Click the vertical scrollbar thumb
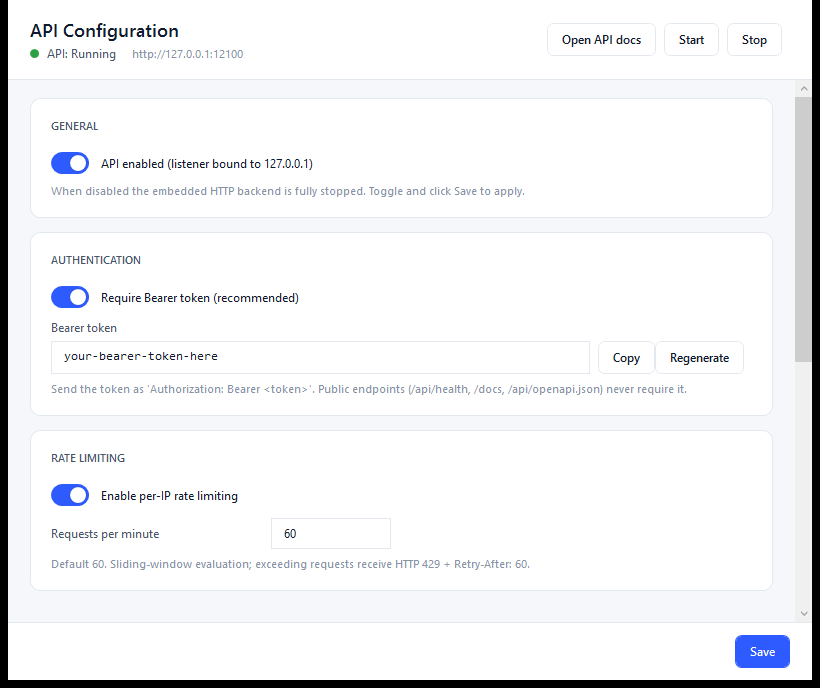The image size is (820, 688). tap(803, 229)
